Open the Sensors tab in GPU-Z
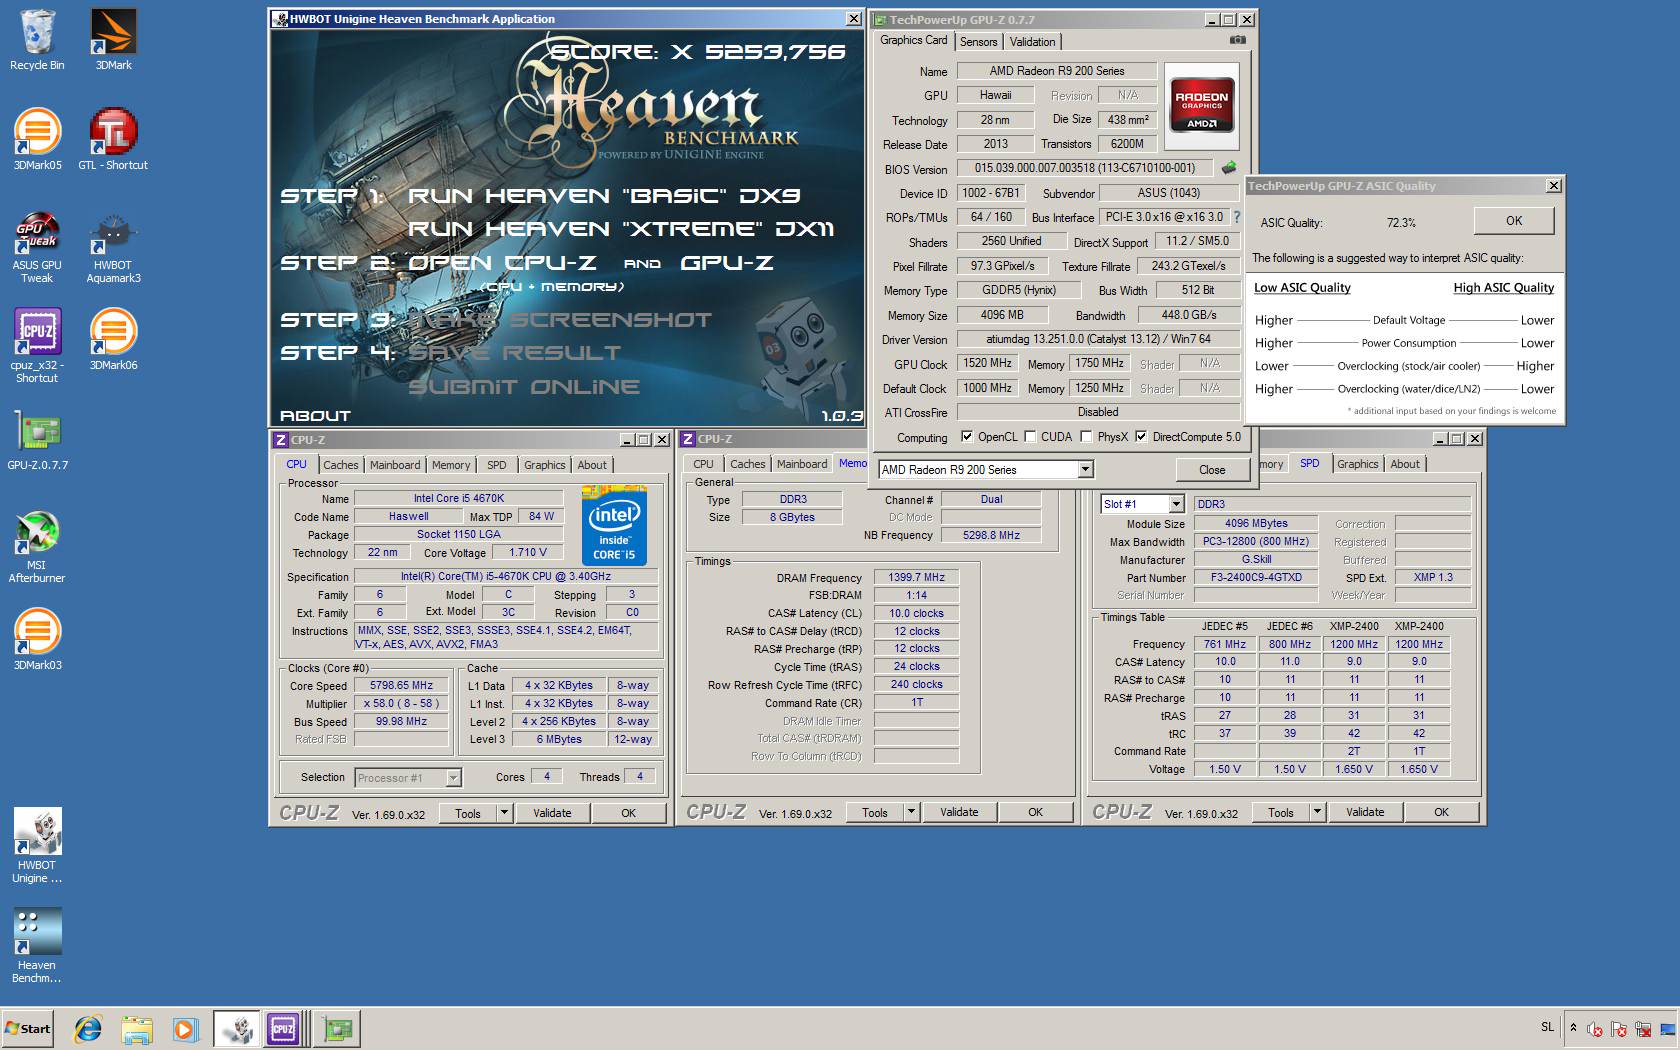This screenshot has width=1680, height=1050. point(978,42)
